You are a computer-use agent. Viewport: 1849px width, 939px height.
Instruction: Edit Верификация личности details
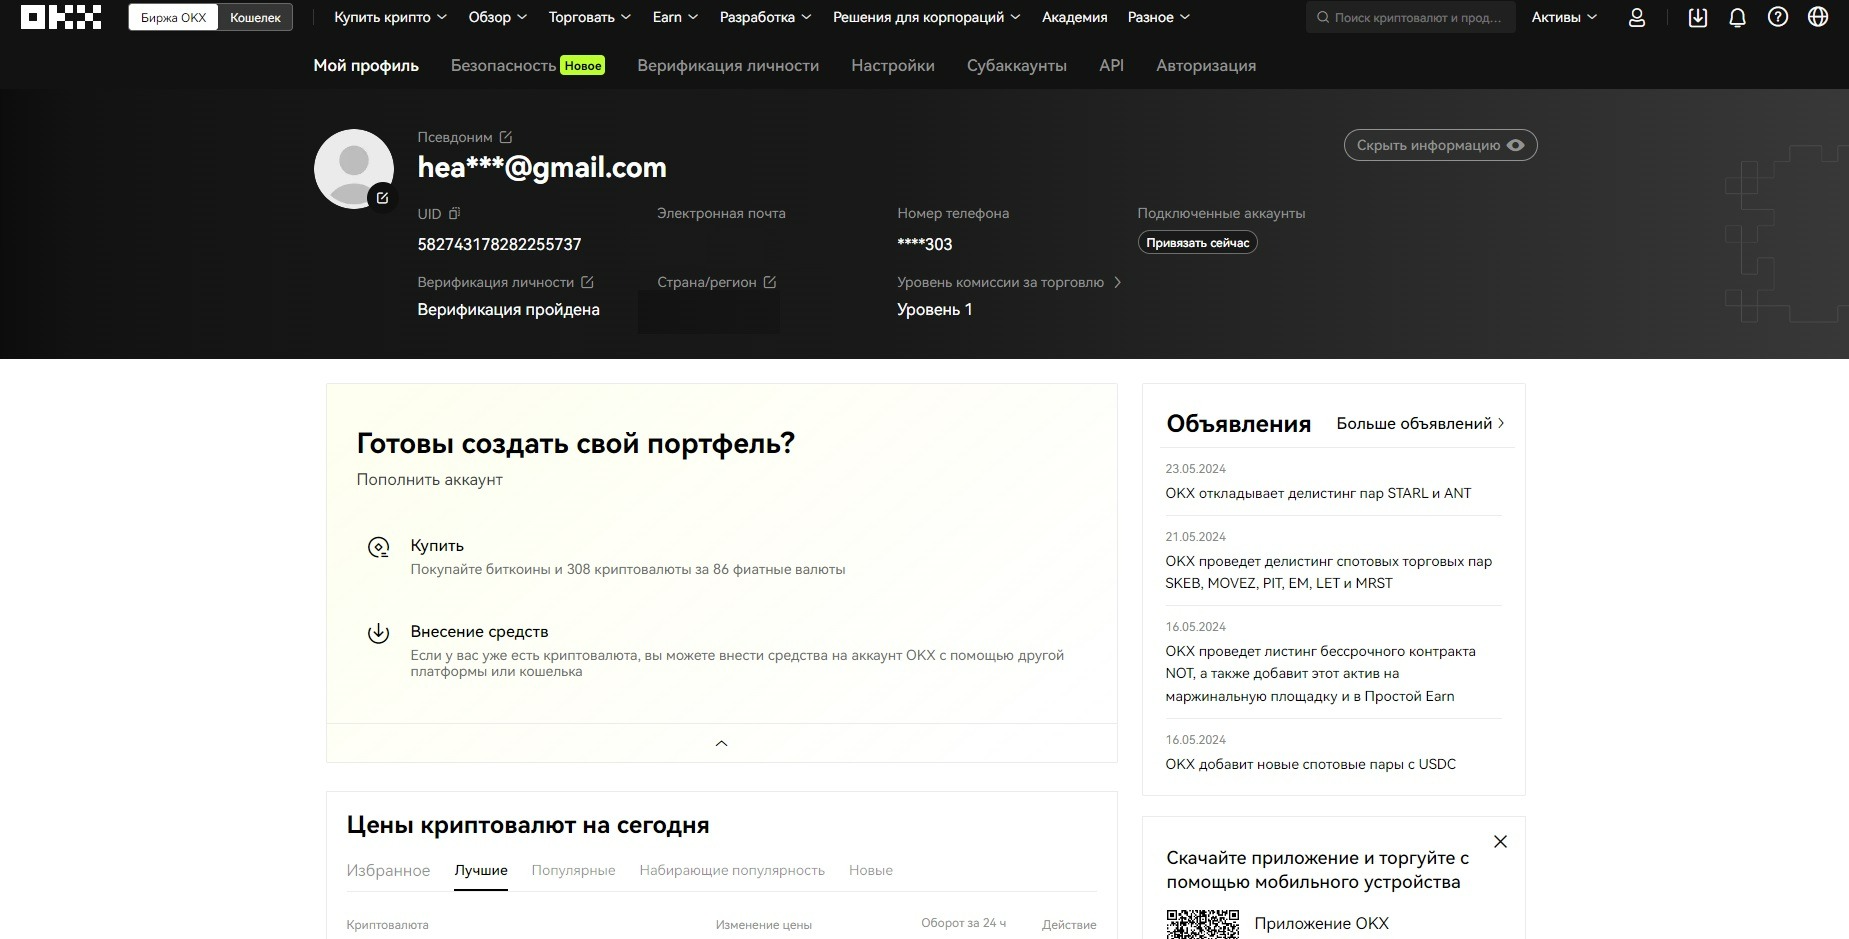pos(587,282)
